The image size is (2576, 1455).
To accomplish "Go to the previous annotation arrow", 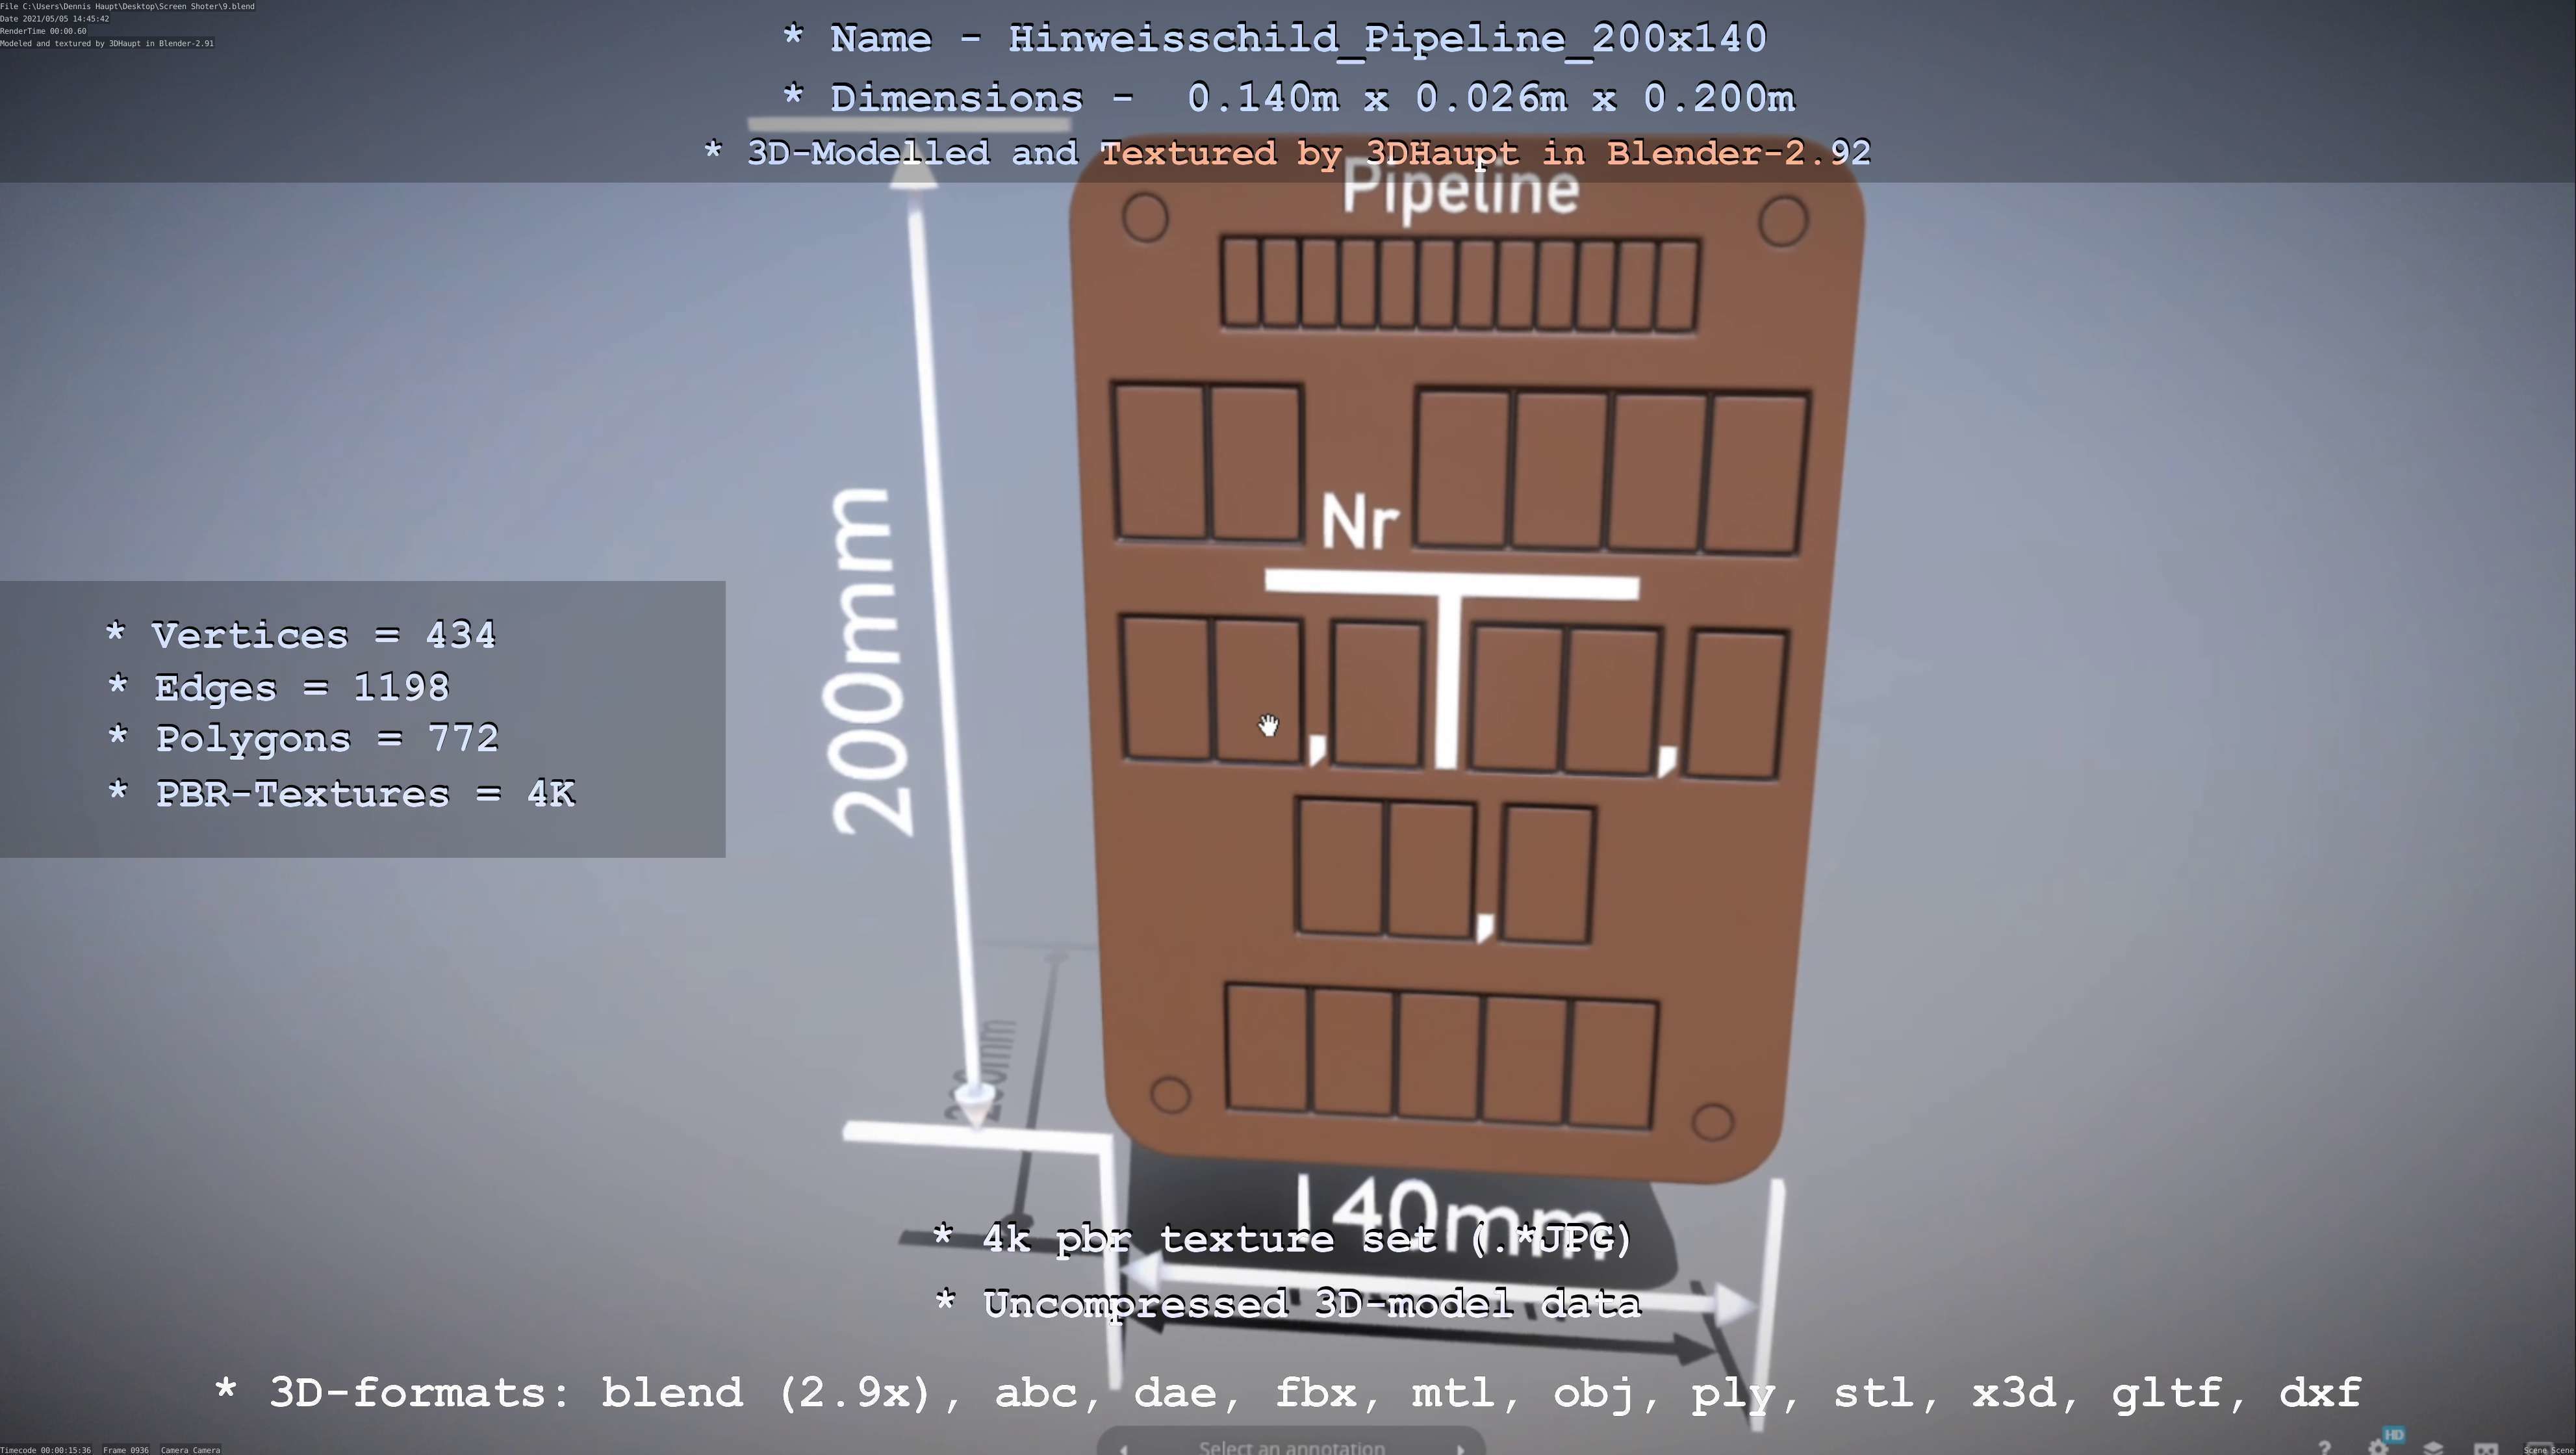I will (x=1123, y=1449).
